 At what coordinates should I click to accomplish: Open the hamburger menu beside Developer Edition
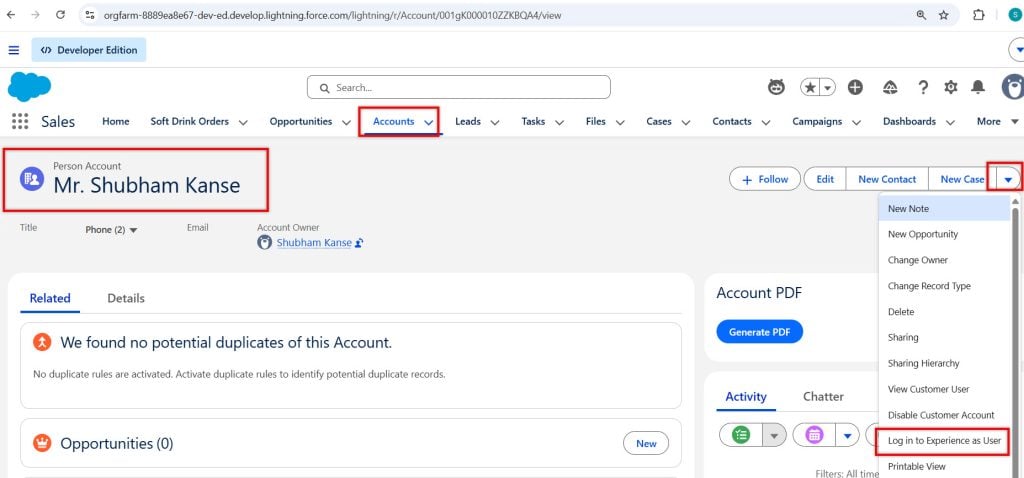tap(14, 50)
